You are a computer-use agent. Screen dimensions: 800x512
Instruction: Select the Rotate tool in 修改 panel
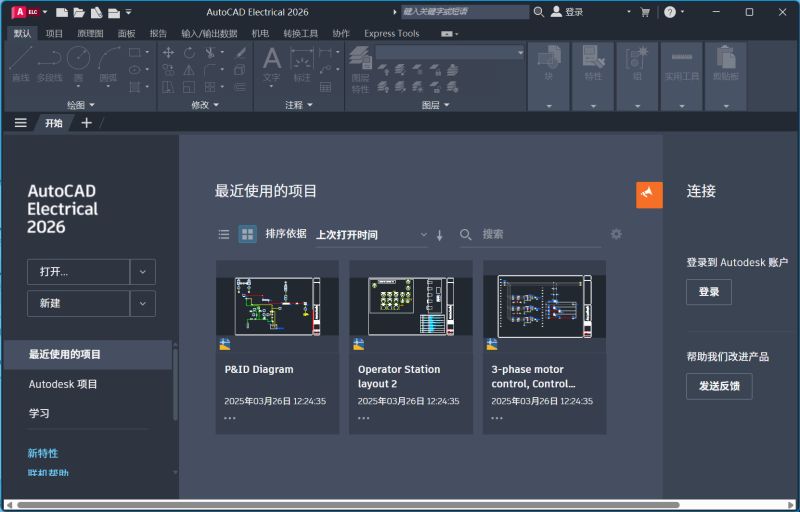[x=189, y=53]
